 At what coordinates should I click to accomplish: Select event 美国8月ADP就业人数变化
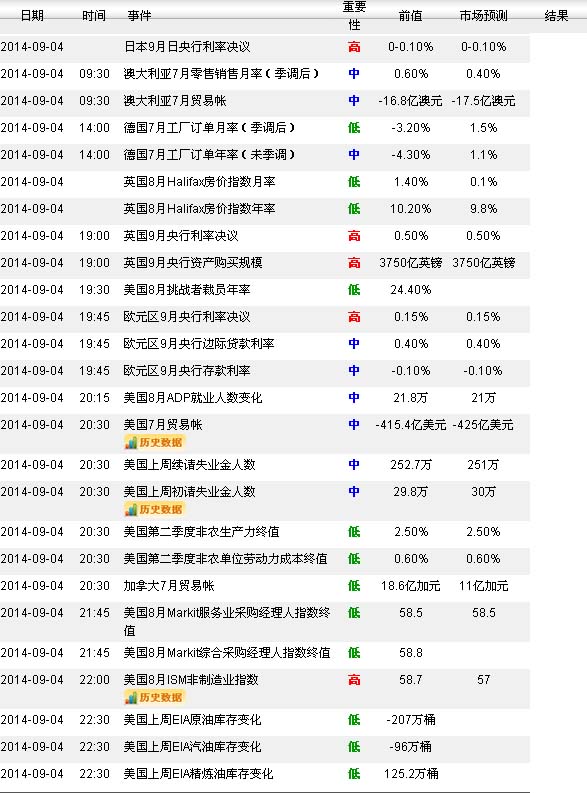[193, 398]
